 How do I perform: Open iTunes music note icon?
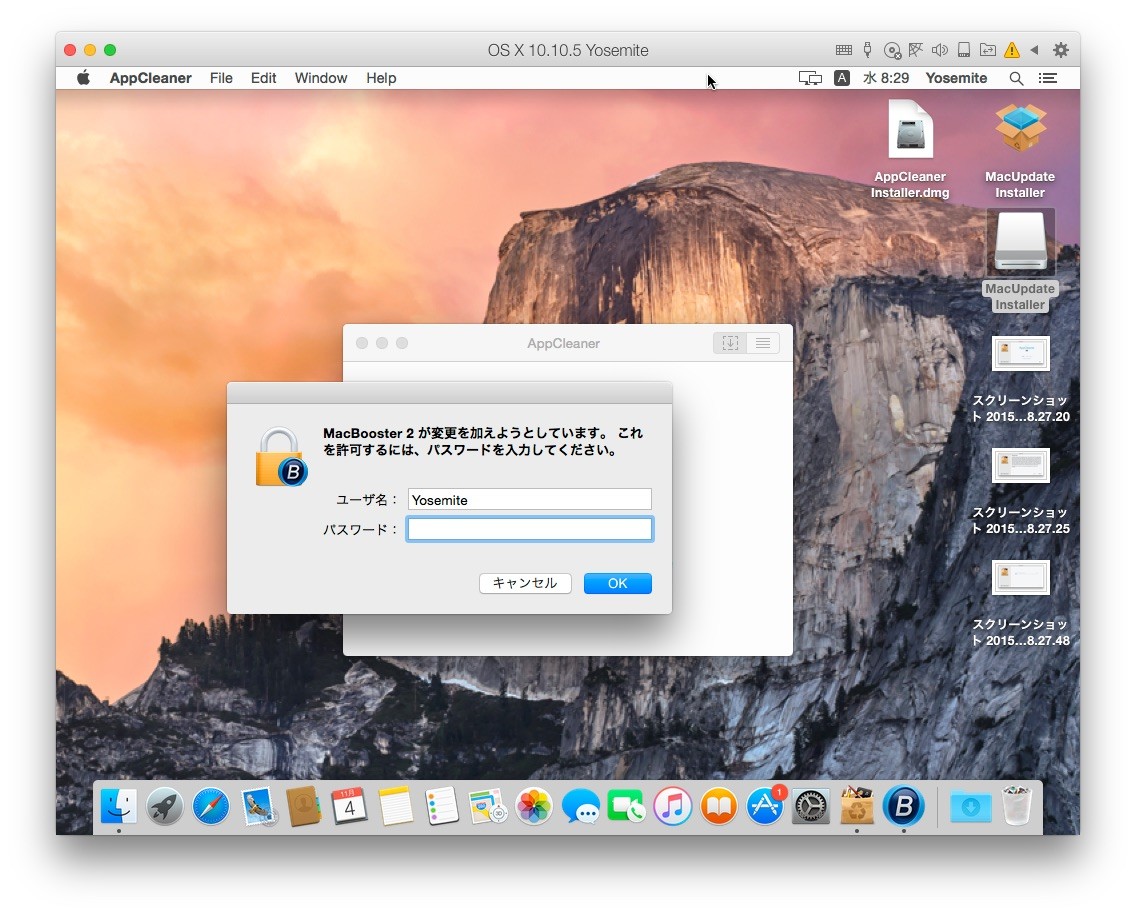click(x=672, y=806)
